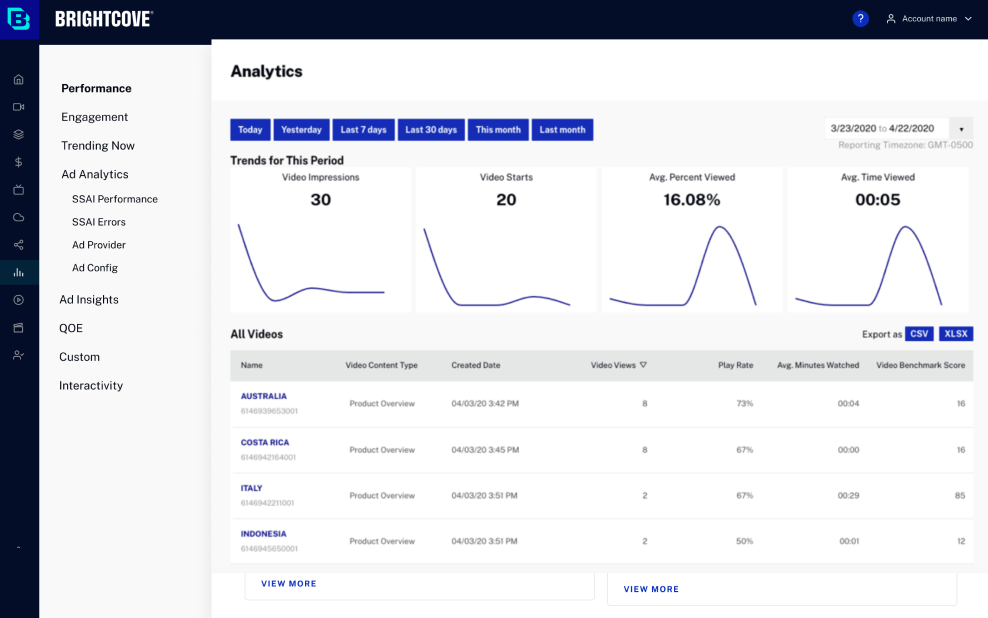Screen dimensions: 988x618
Task: Click the benchmark score 85 cell
Action: coord(960,496)
